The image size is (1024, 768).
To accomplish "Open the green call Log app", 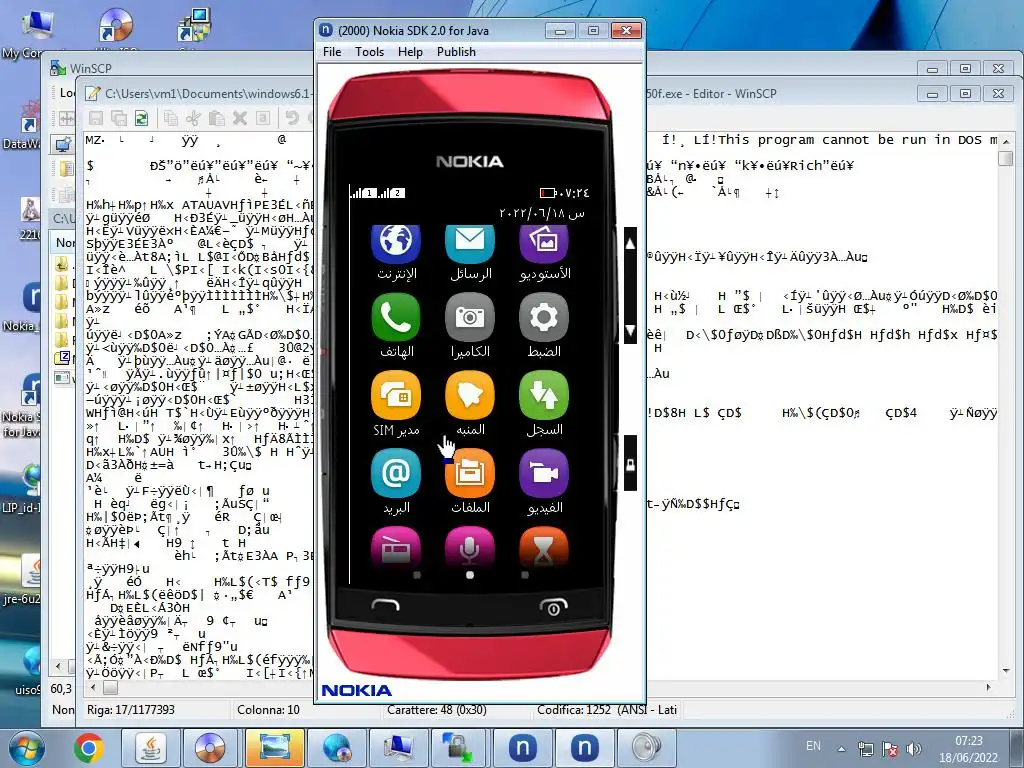I will [544, 395].
